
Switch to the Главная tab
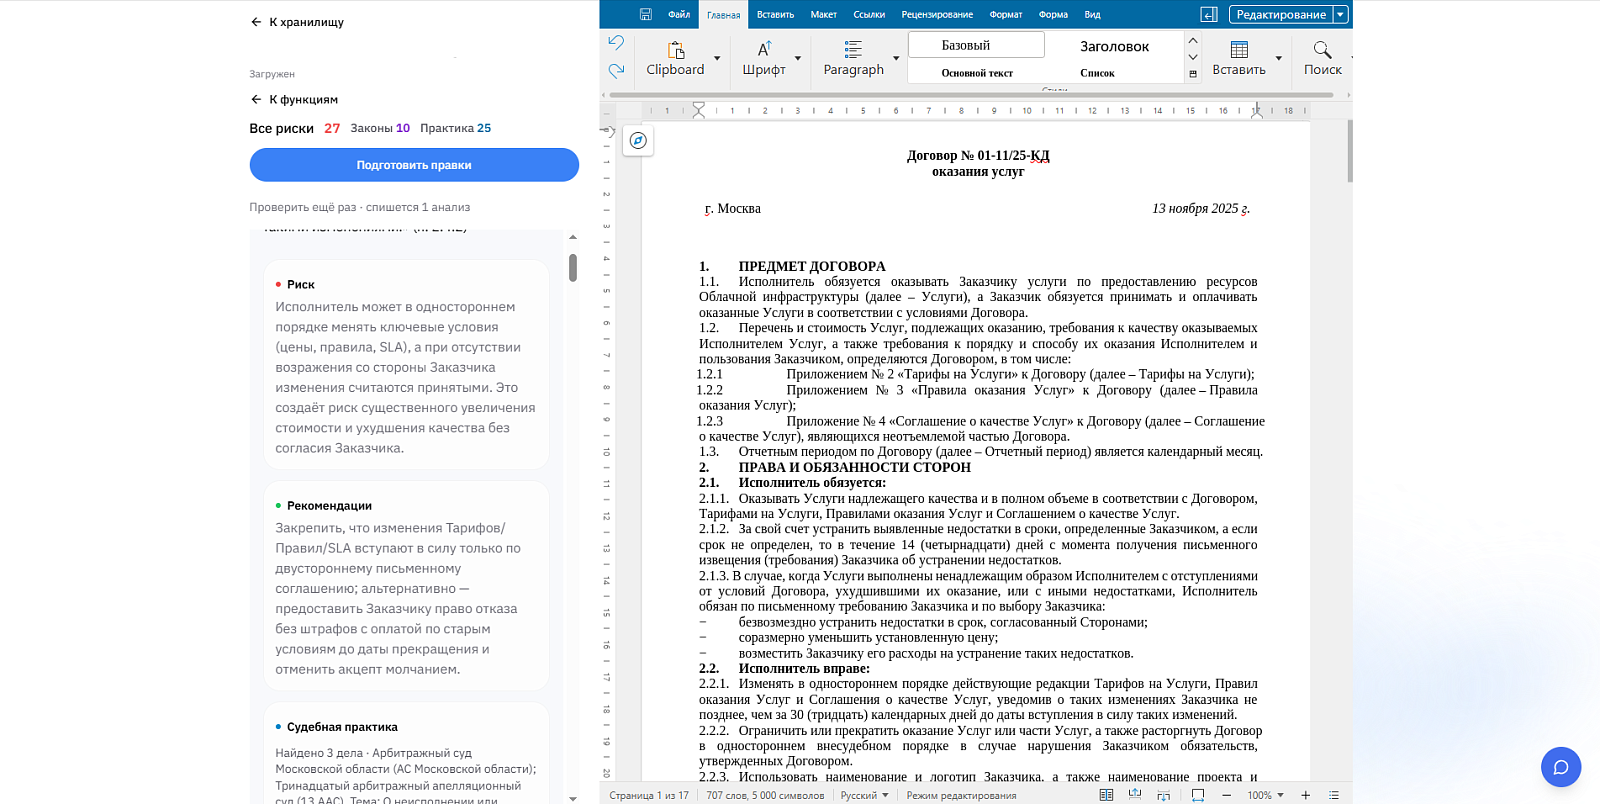click(x=723, y=14)
